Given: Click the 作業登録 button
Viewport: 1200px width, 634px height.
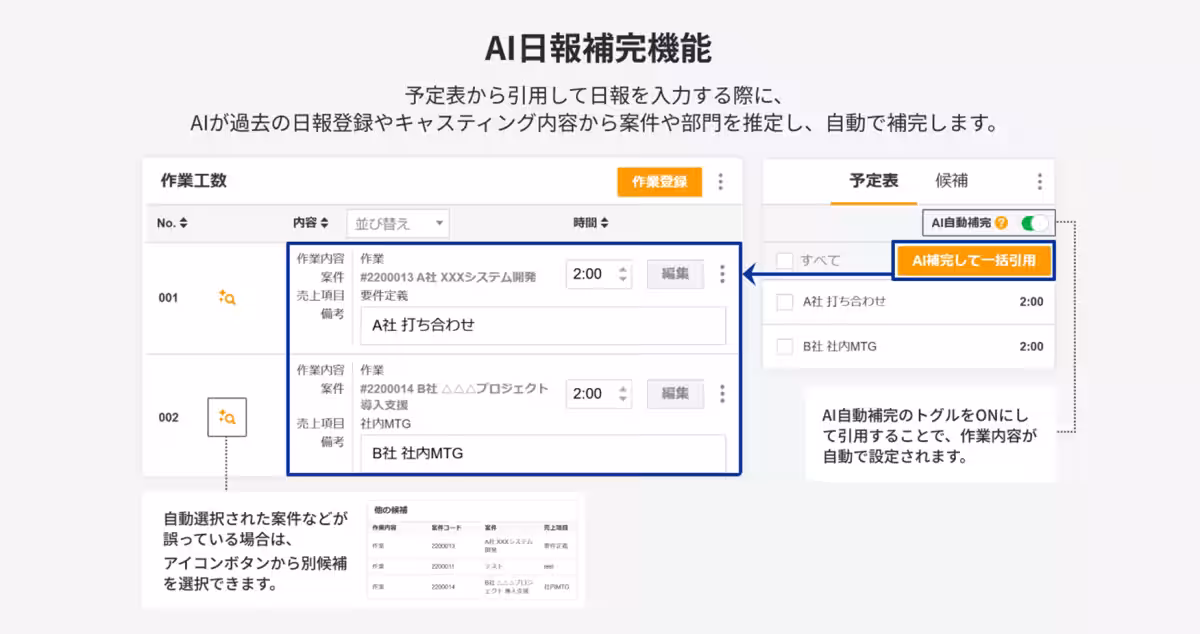Looking at the screenshot, I should click(659, 181).
